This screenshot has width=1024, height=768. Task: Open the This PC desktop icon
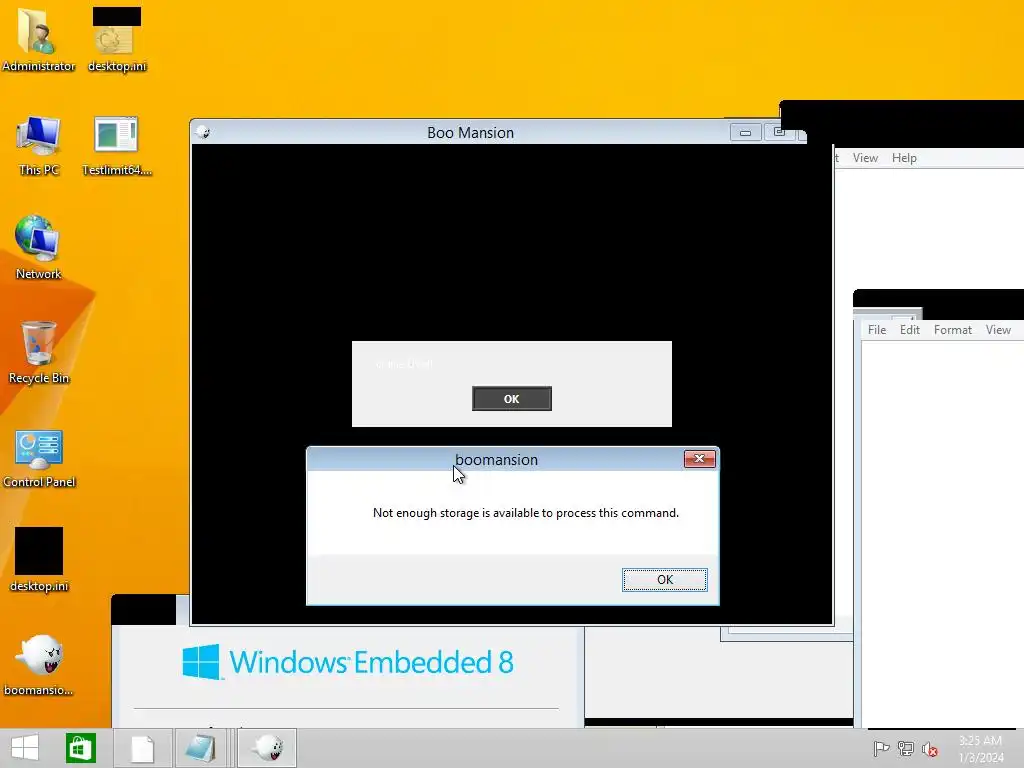click(x=38, y=145)
